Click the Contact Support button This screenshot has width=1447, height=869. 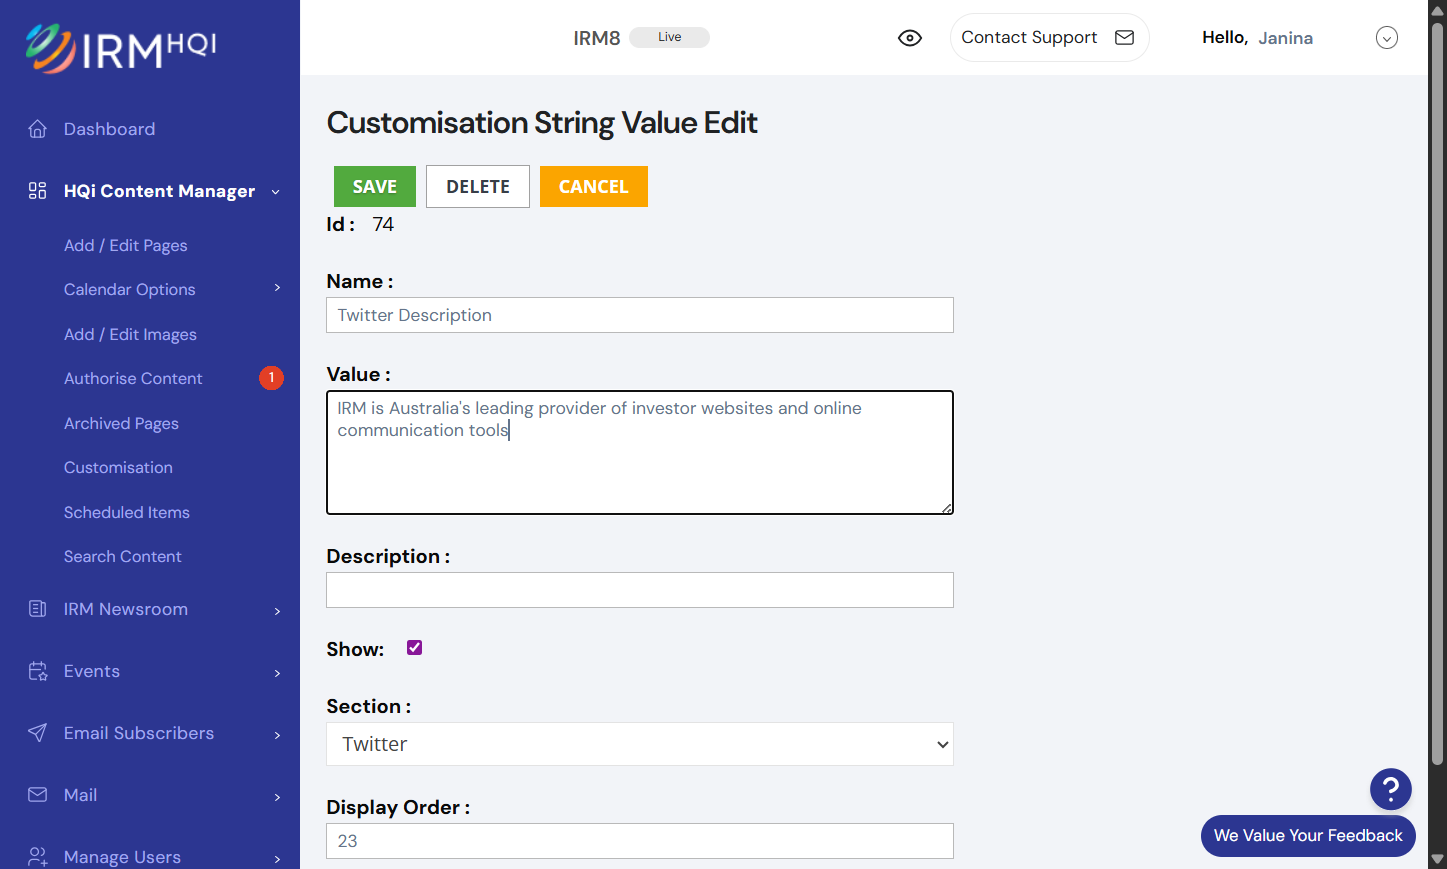[x=1049, y=38]
